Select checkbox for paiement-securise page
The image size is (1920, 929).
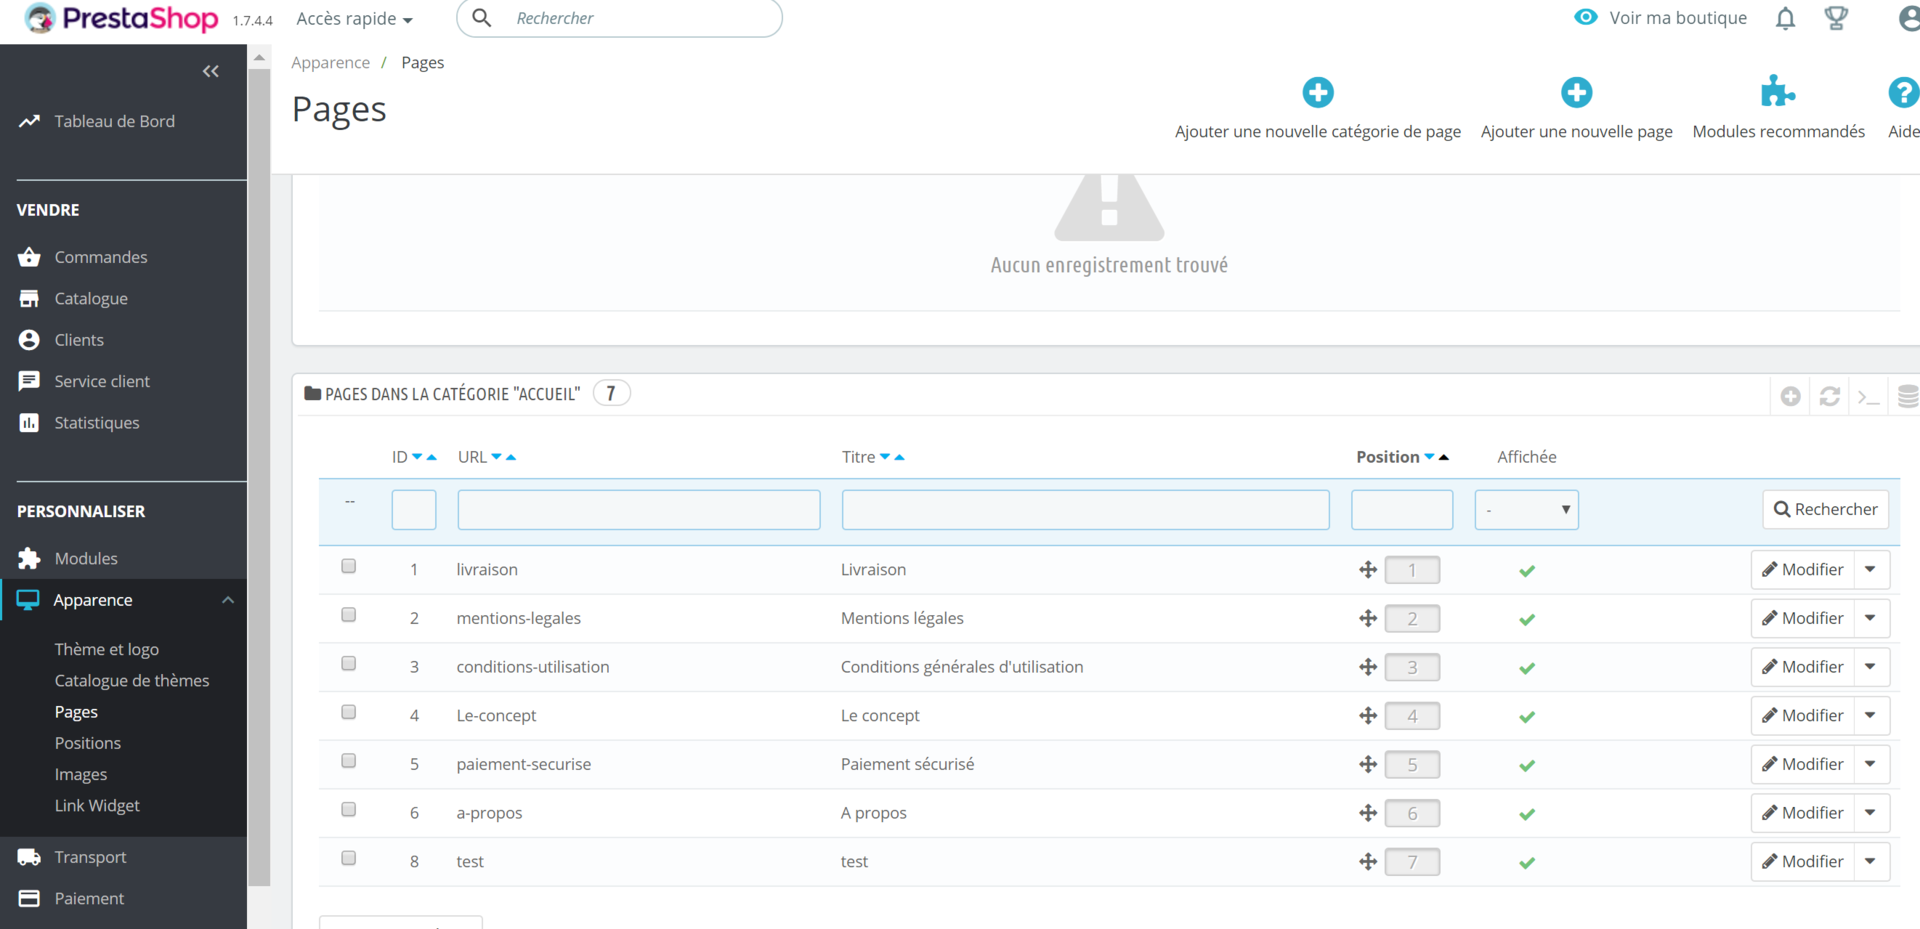(x=349, y=761)
